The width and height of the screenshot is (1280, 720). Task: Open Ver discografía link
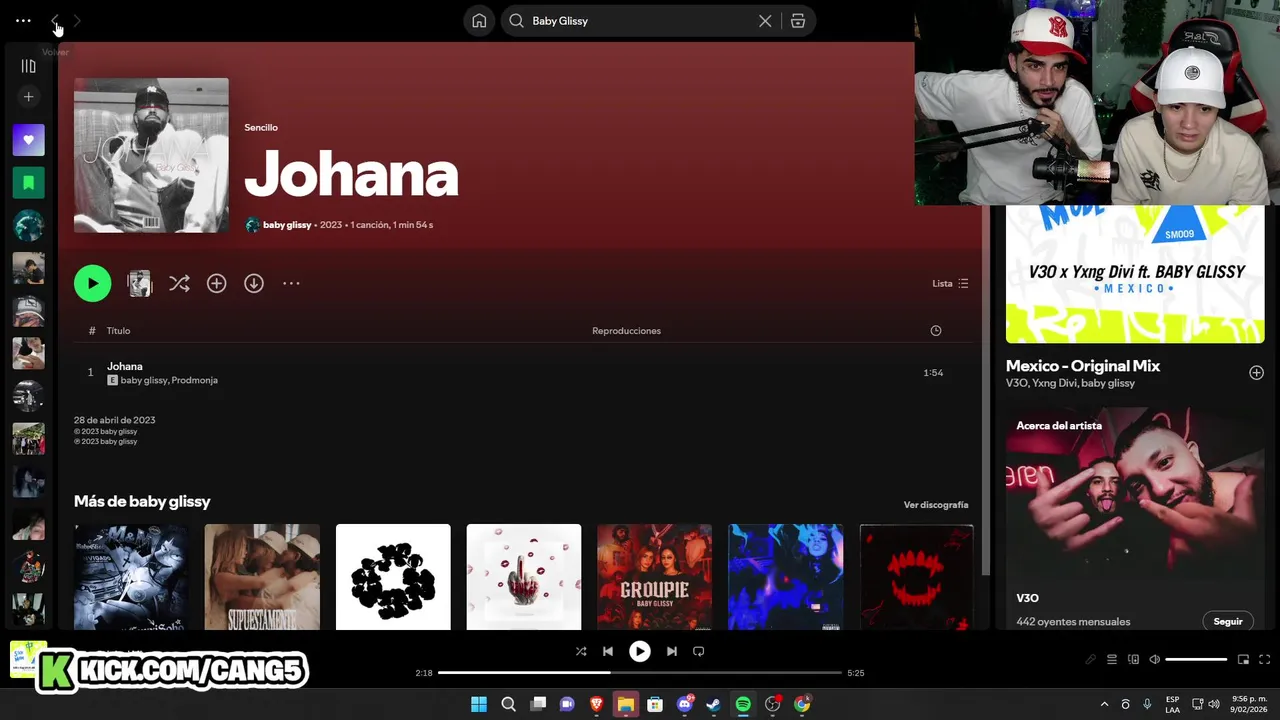pos(936,505)
